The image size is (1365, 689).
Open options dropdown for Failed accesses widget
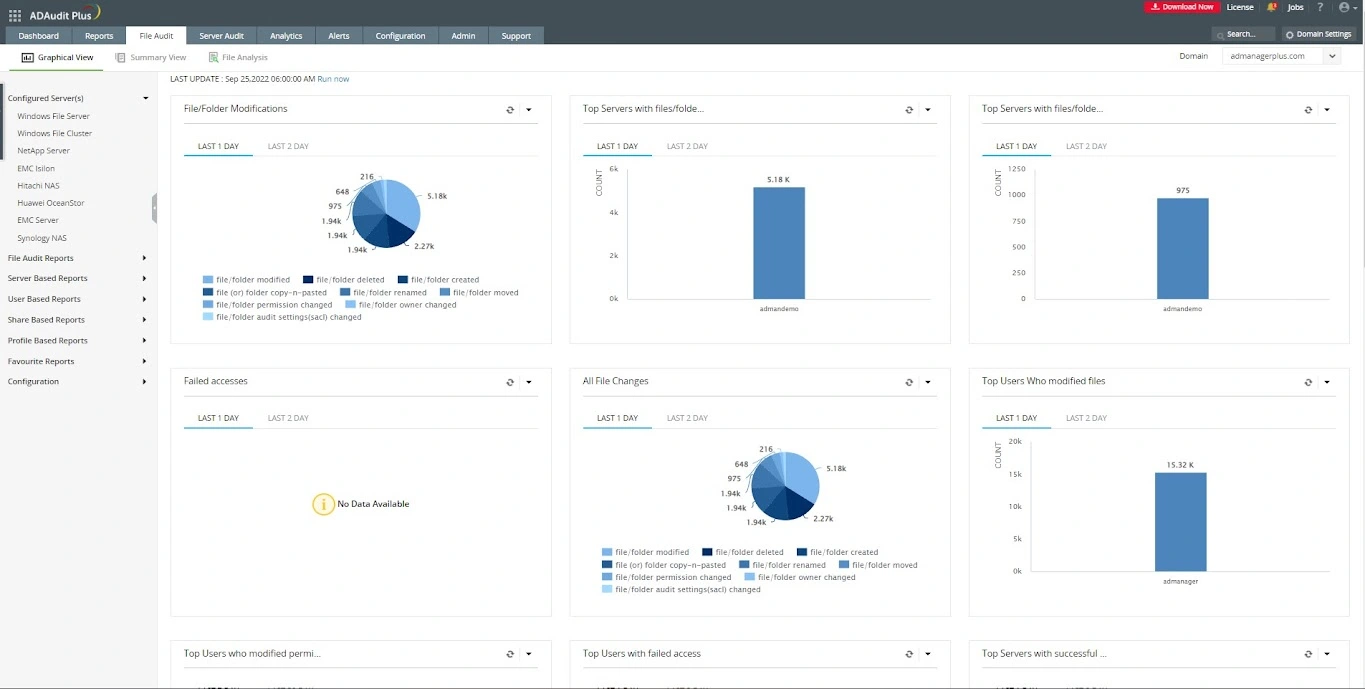point(529,382)
